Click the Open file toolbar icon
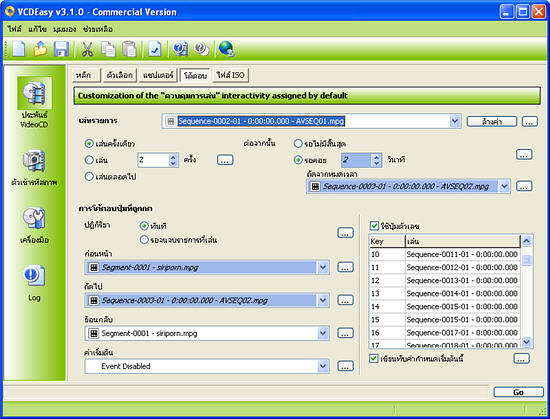 (40, 48)
